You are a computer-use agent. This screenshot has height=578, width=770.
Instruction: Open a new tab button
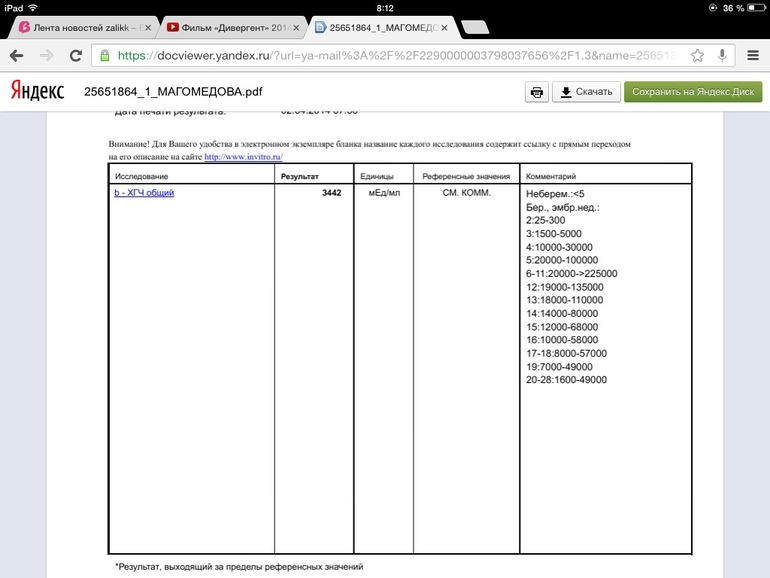click(475, 27)
